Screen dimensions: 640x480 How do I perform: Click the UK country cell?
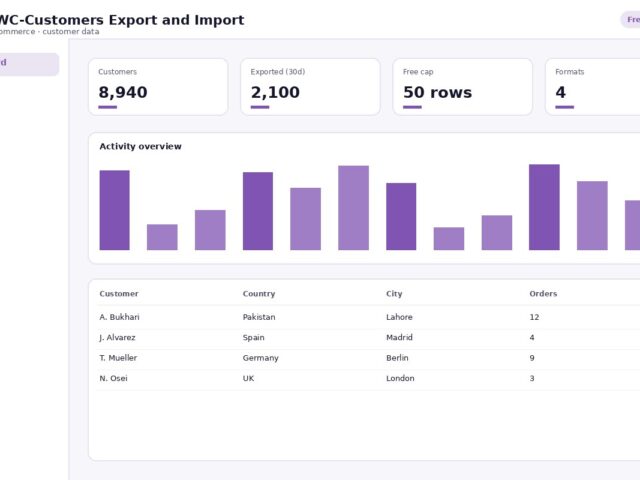[x=248, y=378]
